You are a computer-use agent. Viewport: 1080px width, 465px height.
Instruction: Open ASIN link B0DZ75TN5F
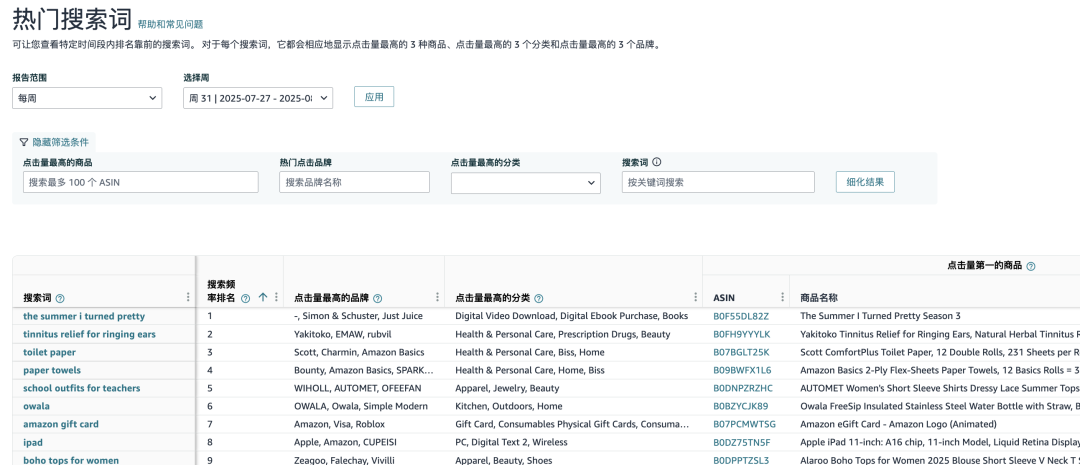point(742,442)
